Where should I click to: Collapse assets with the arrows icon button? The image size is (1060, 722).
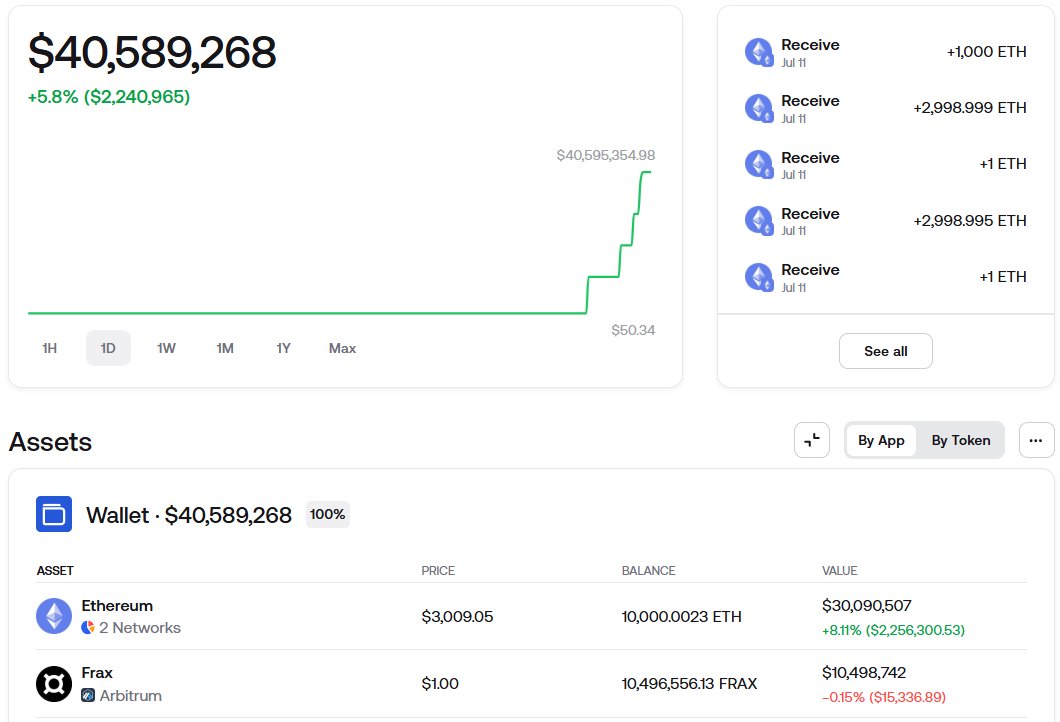coord(812,440)
